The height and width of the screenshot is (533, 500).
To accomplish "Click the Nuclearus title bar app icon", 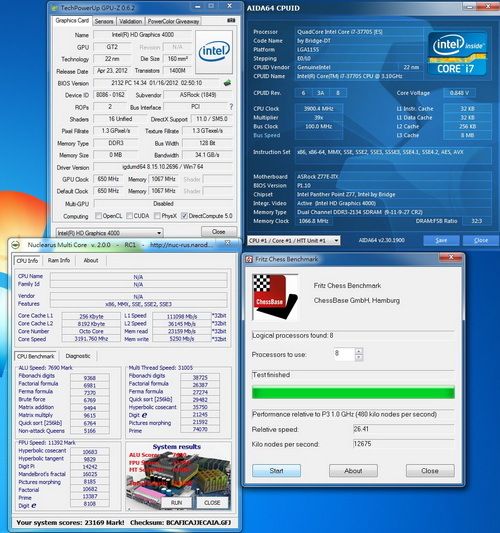I will coord(15,244).
